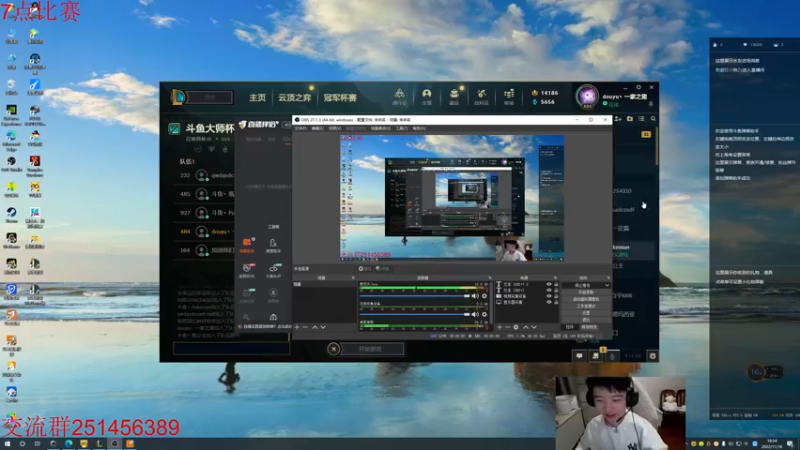Adjust first audio track volume slider in OBS
This screenshot has height=450, width=800.
tap(414, 296)
